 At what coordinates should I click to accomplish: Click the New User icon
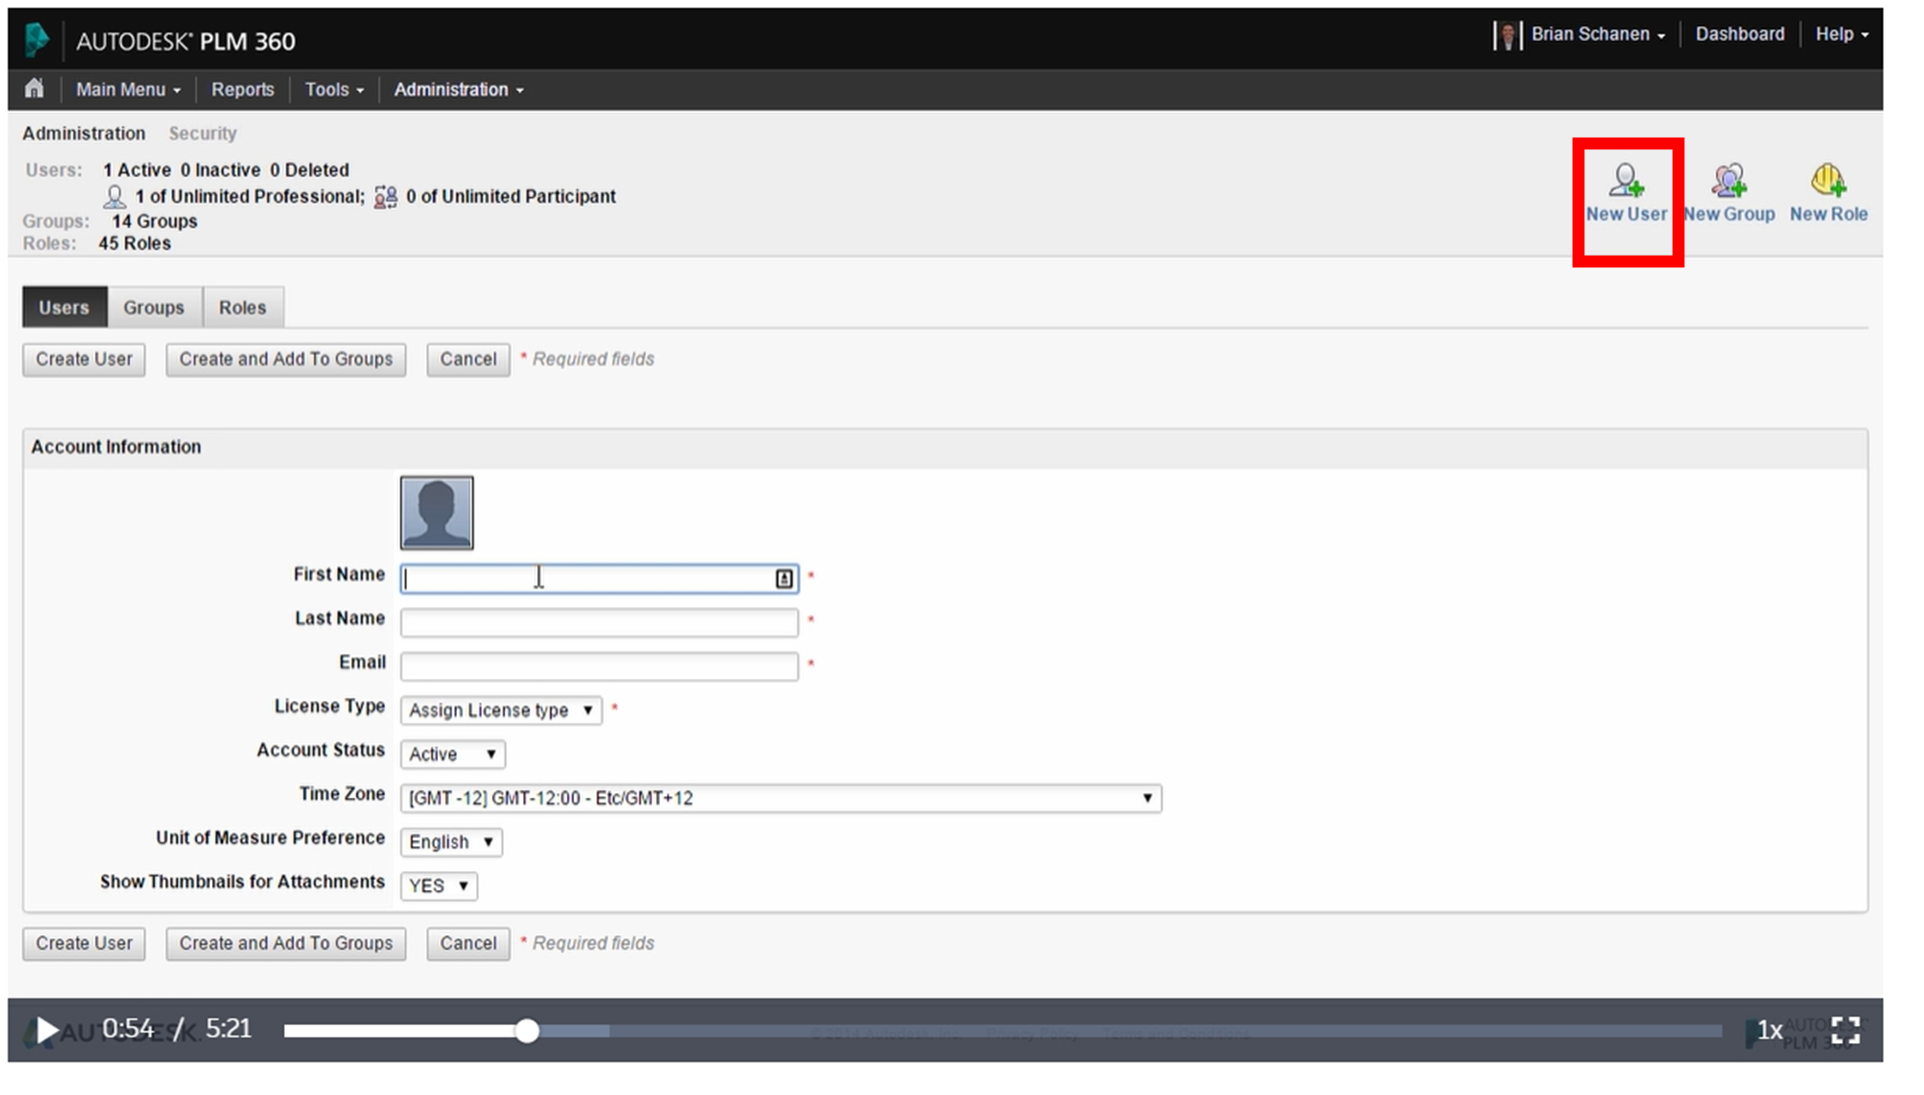[1626, 180]
